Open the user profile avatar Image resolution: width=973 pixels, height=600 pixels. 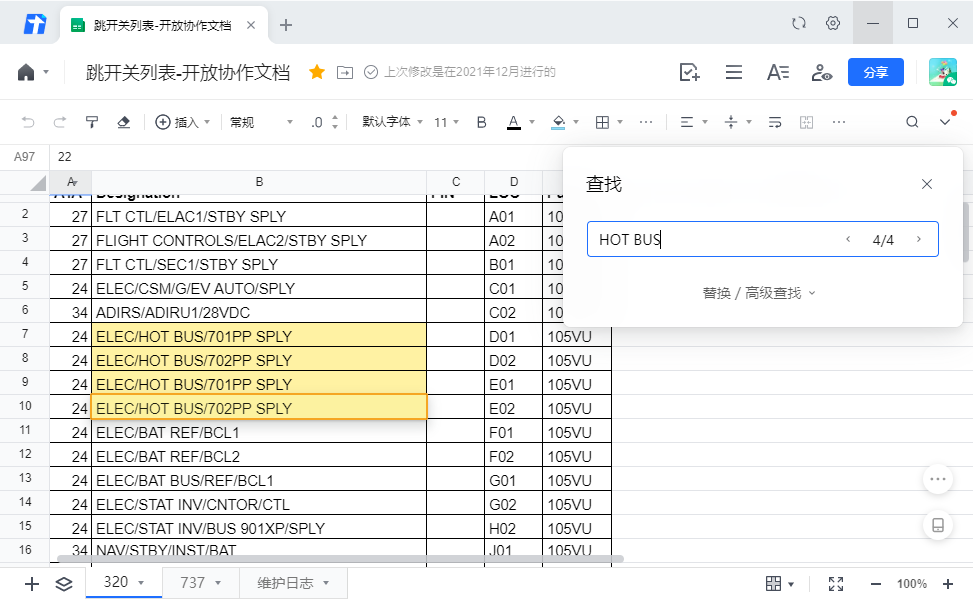pos(943,72)
